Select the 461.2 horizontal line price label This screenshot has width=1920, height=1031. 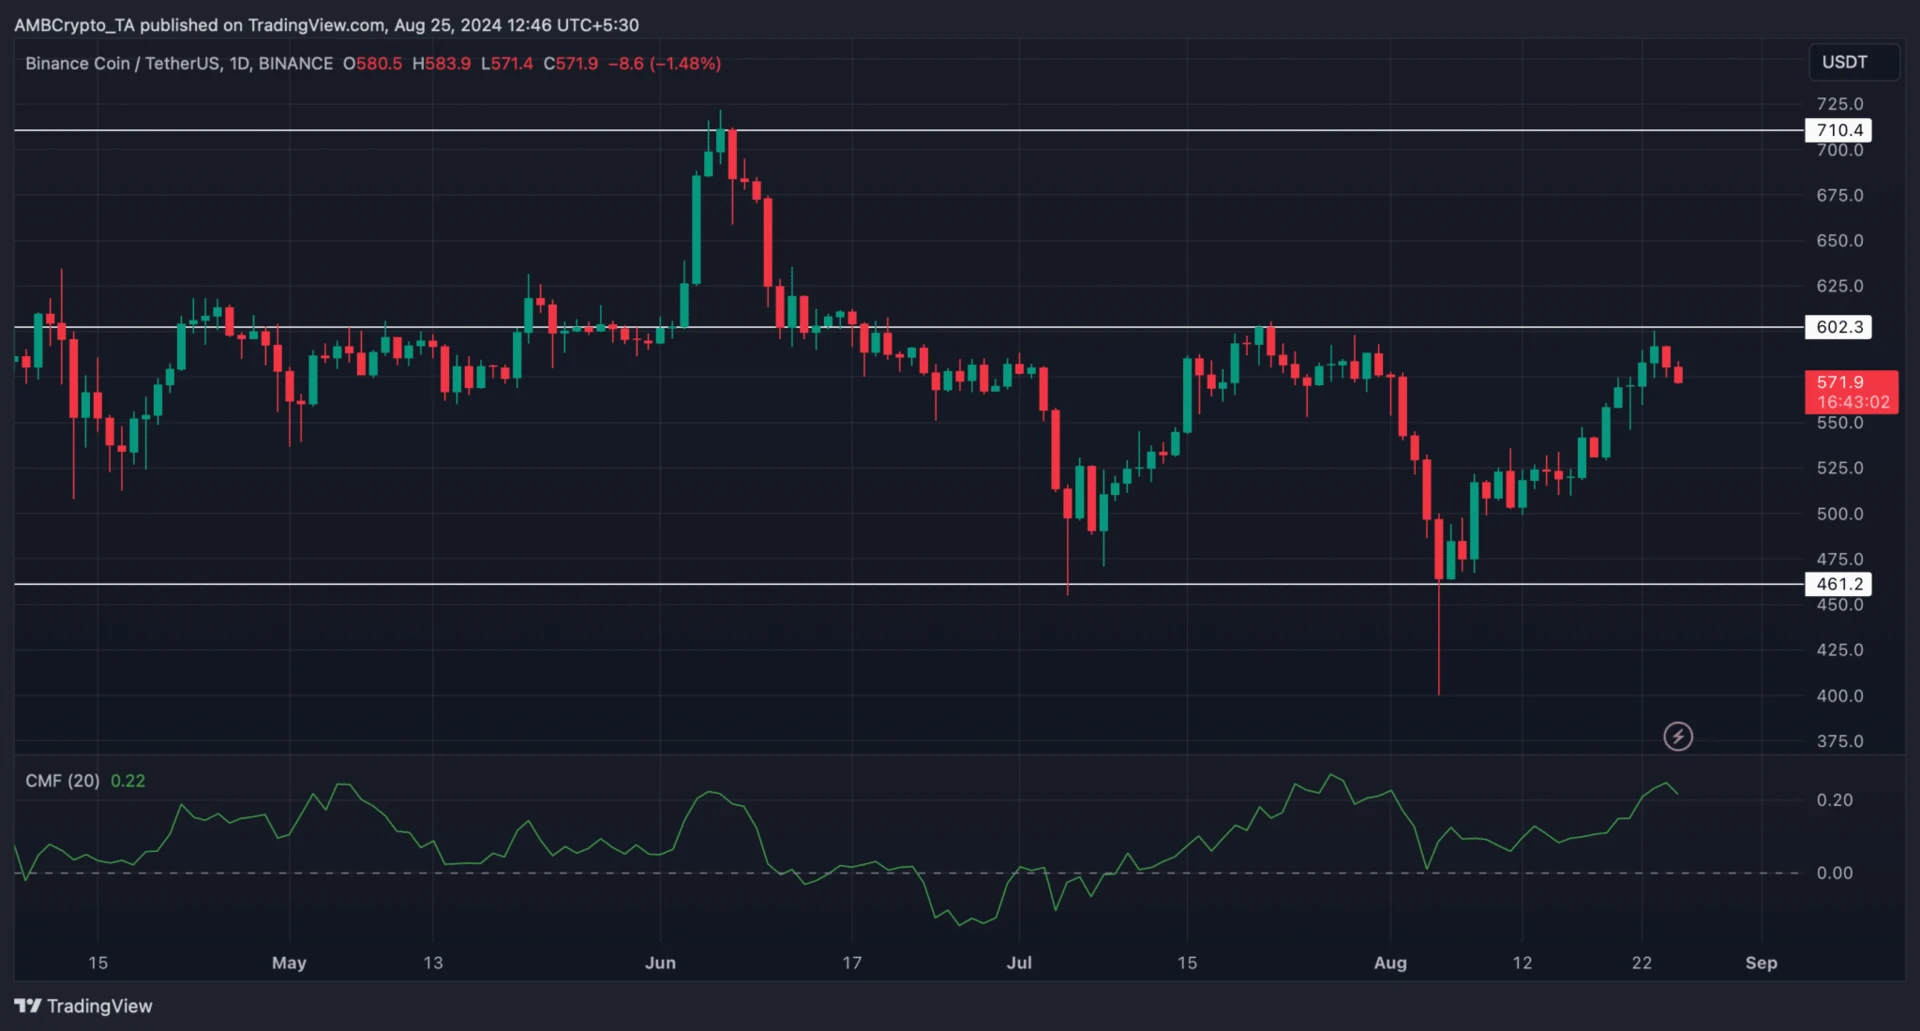1838,584
